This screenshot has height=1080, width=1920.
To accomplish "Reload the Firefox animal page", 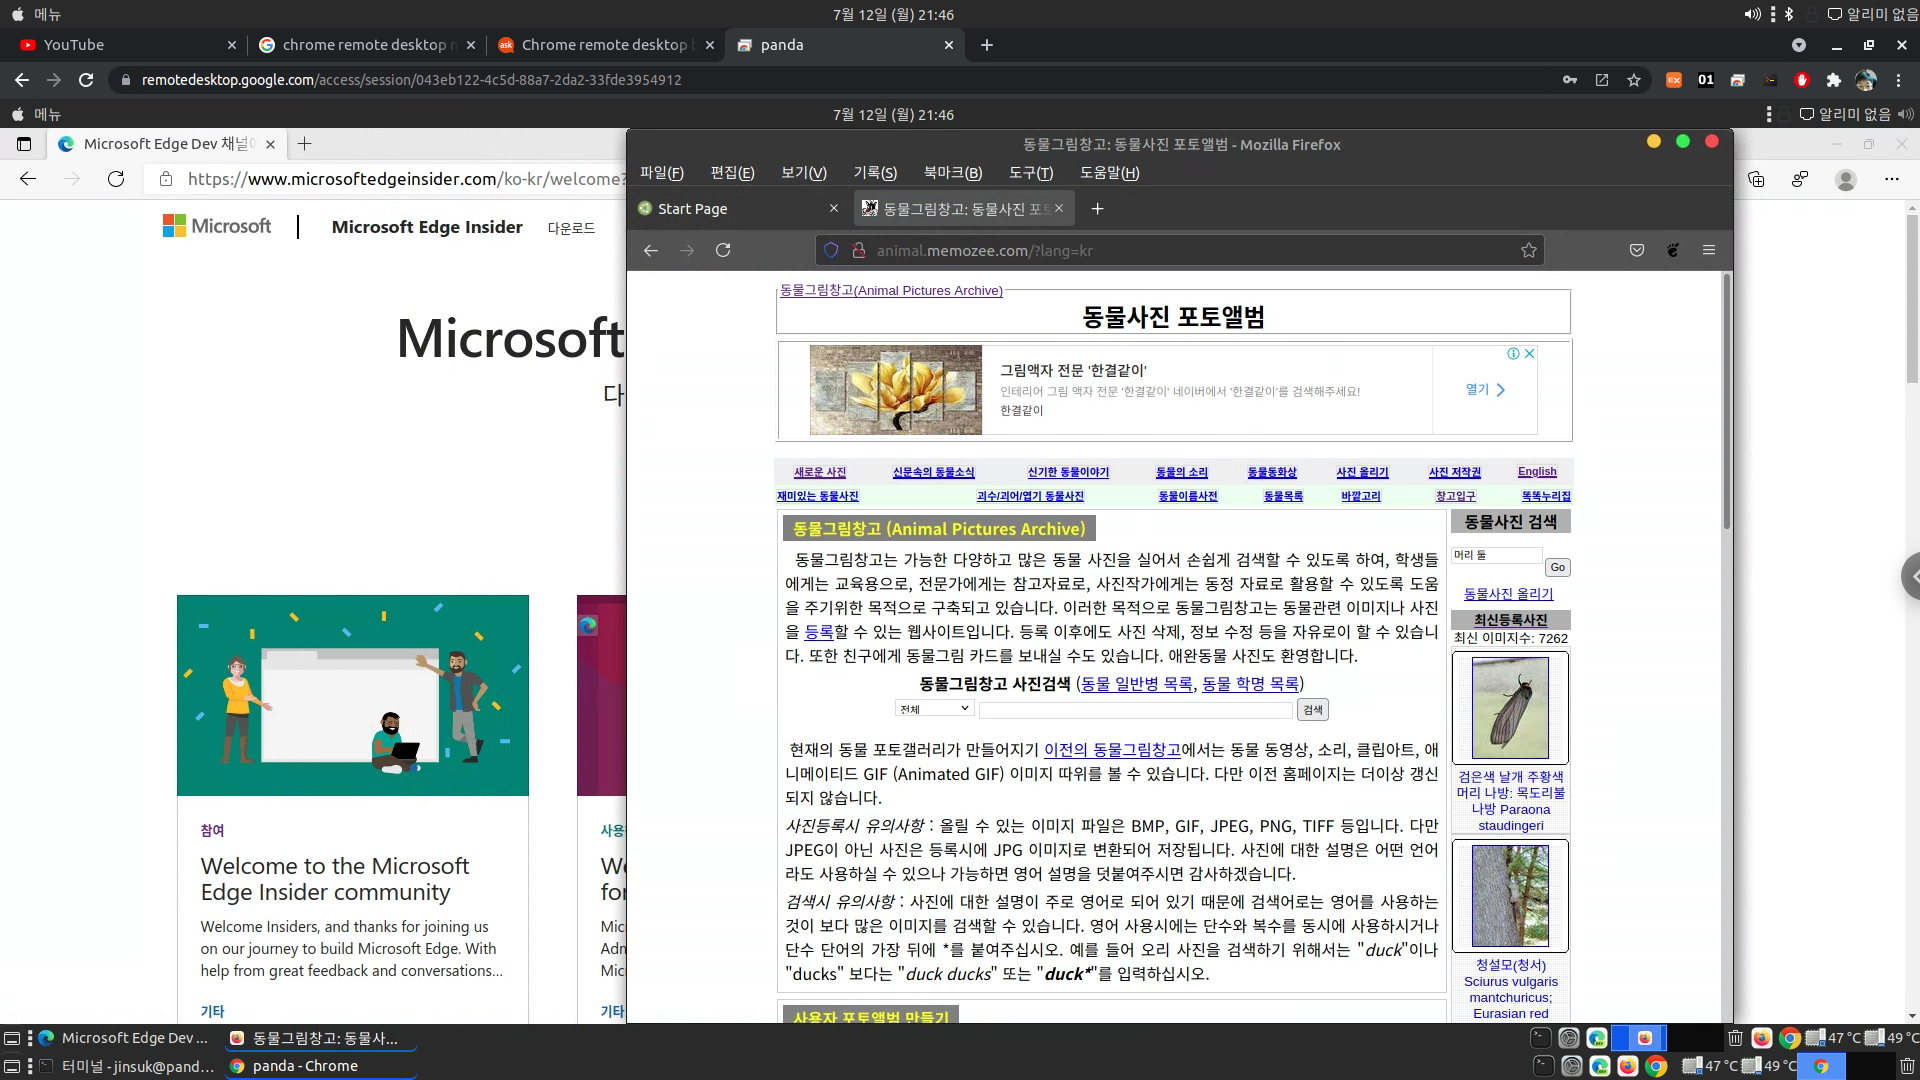I will pyautogui.click(x=723, y=250).
